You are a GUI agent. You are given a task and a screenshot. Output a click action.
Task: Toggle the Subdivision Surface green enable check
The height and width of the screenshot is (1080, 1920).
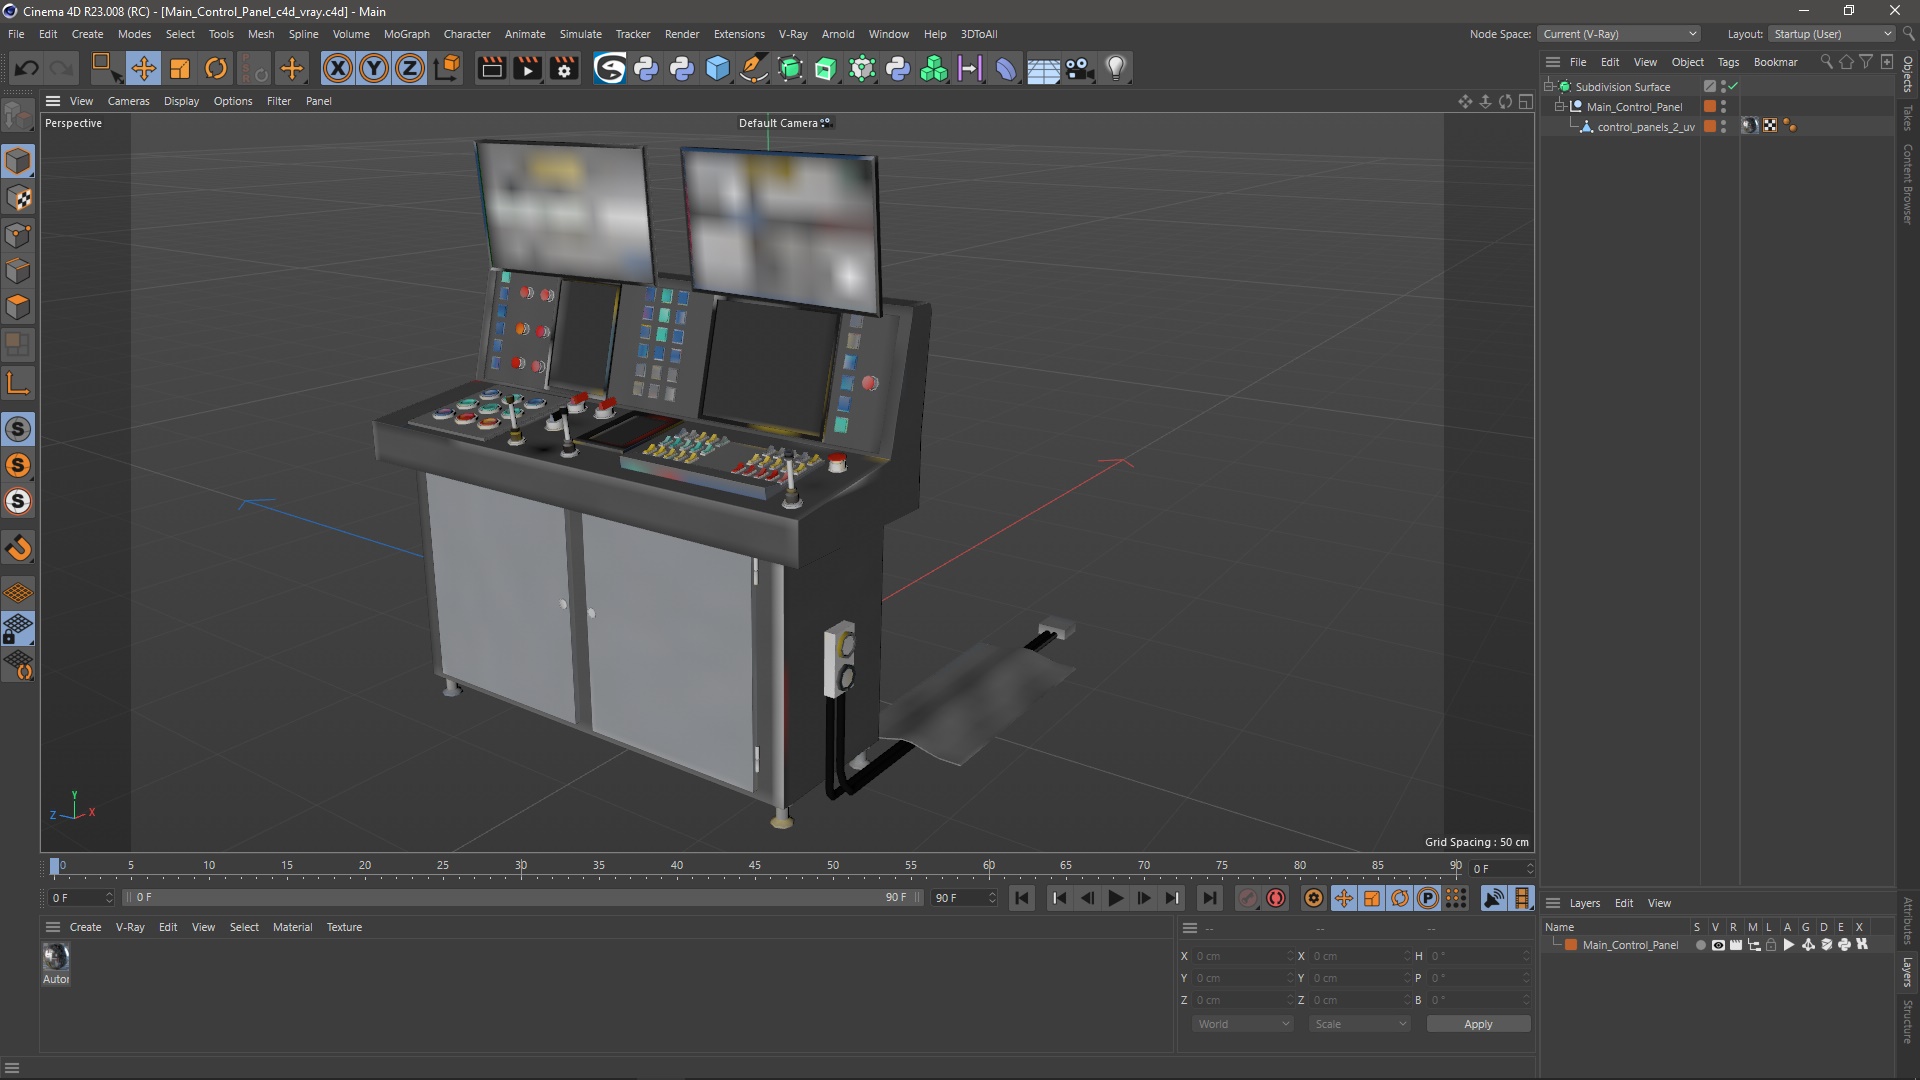click(1733, 86)
